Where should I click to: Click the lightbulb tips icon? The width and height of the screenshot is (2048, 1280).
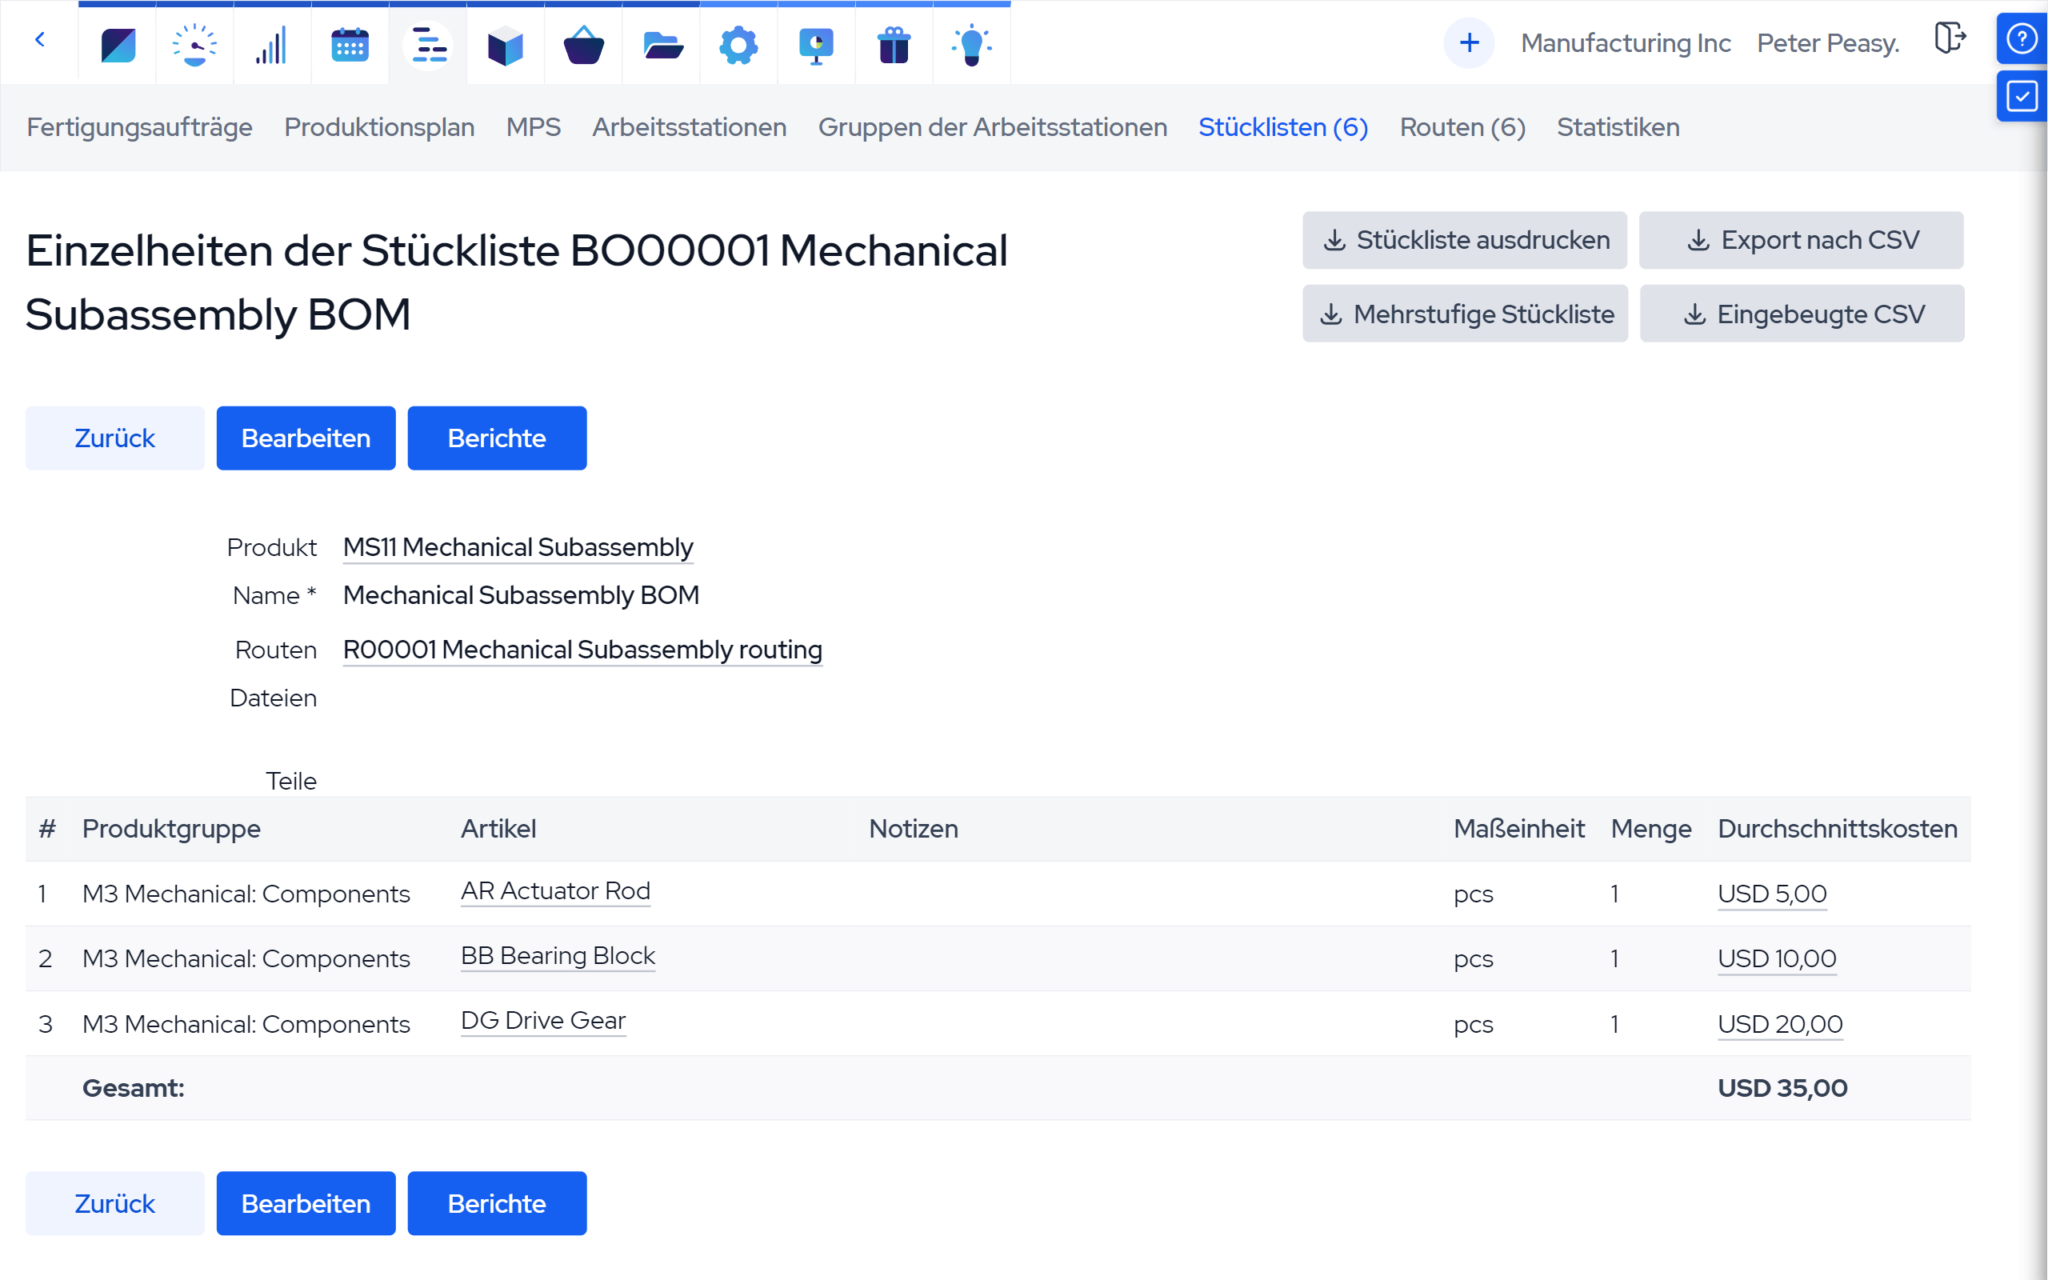click(971, 45)
